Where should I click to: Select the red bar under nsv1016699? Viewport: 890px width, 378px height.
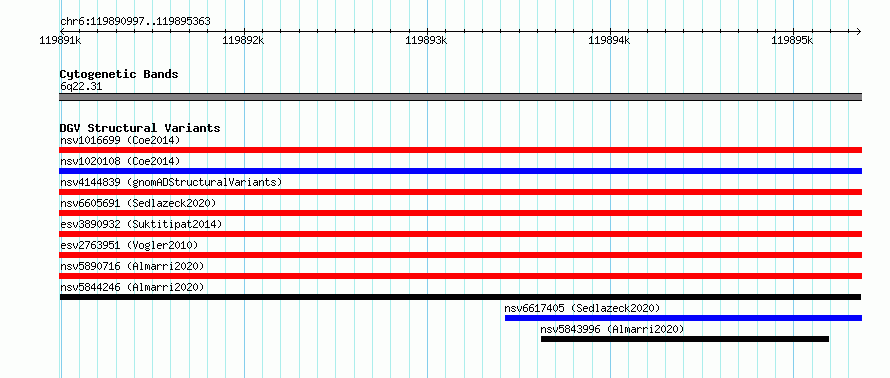460,150
